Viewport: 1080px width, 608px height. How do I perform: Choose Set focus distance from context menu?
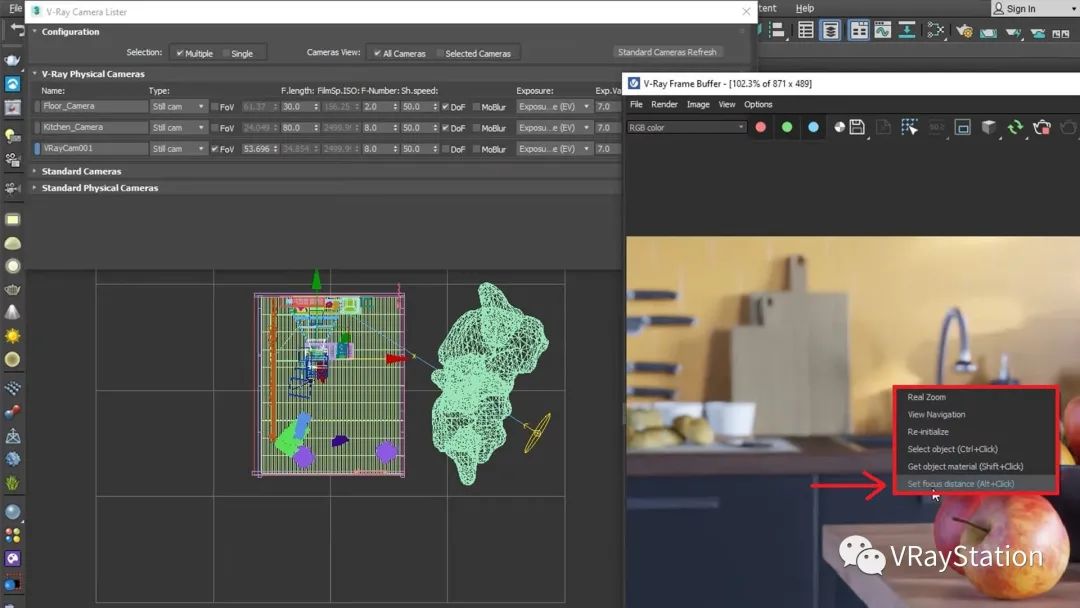click(960, 484)
